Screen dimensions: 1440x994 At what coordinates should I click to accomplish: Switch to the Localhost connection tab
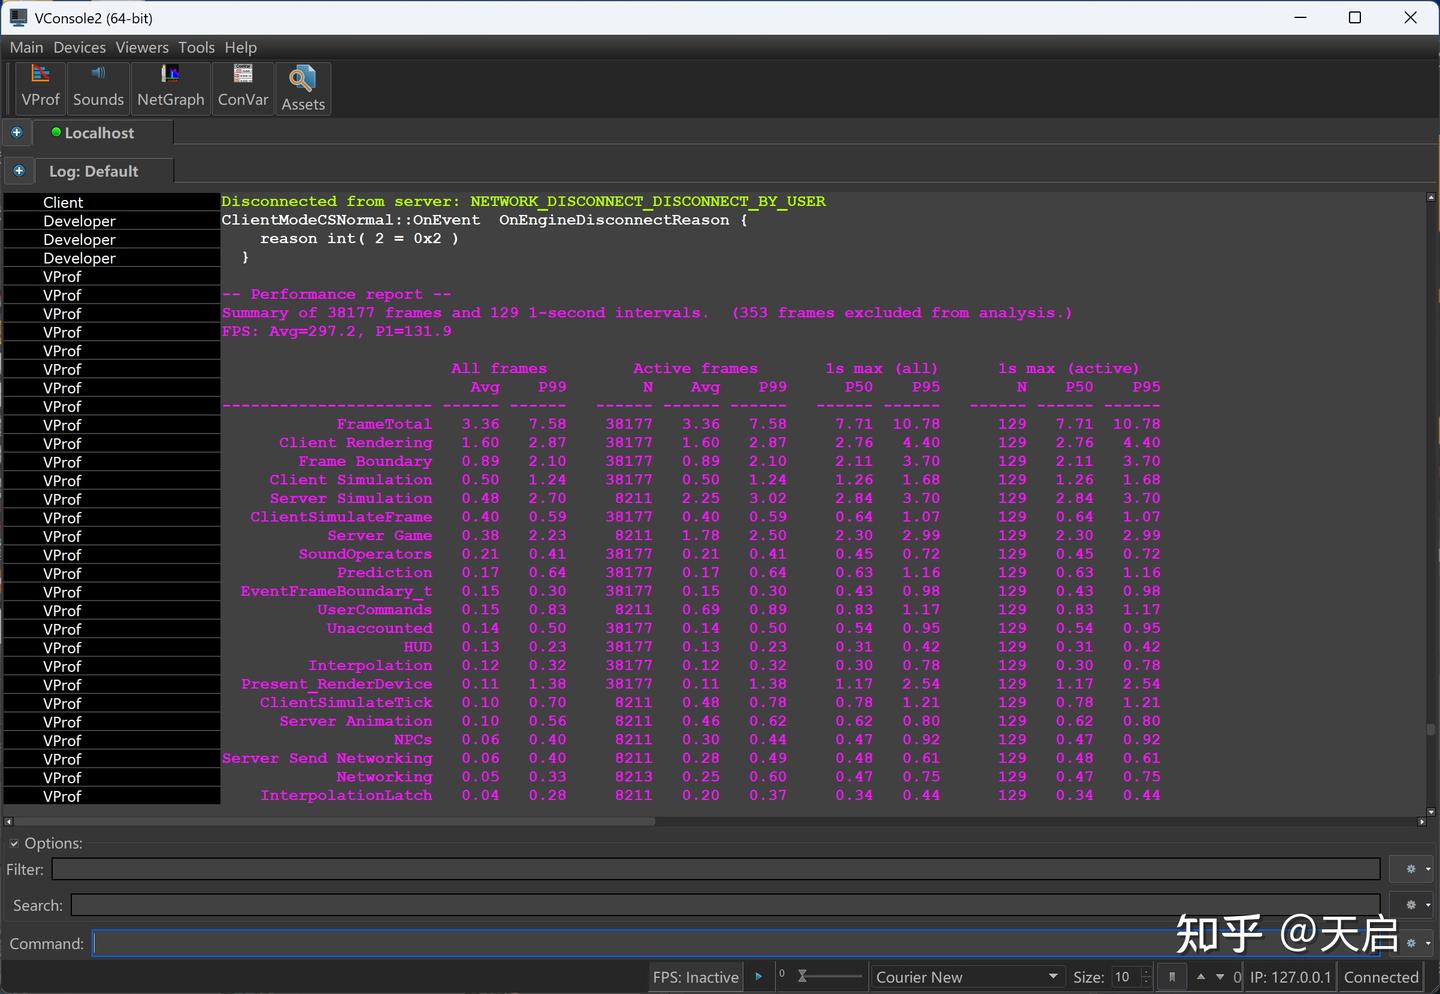coord(103,132)
